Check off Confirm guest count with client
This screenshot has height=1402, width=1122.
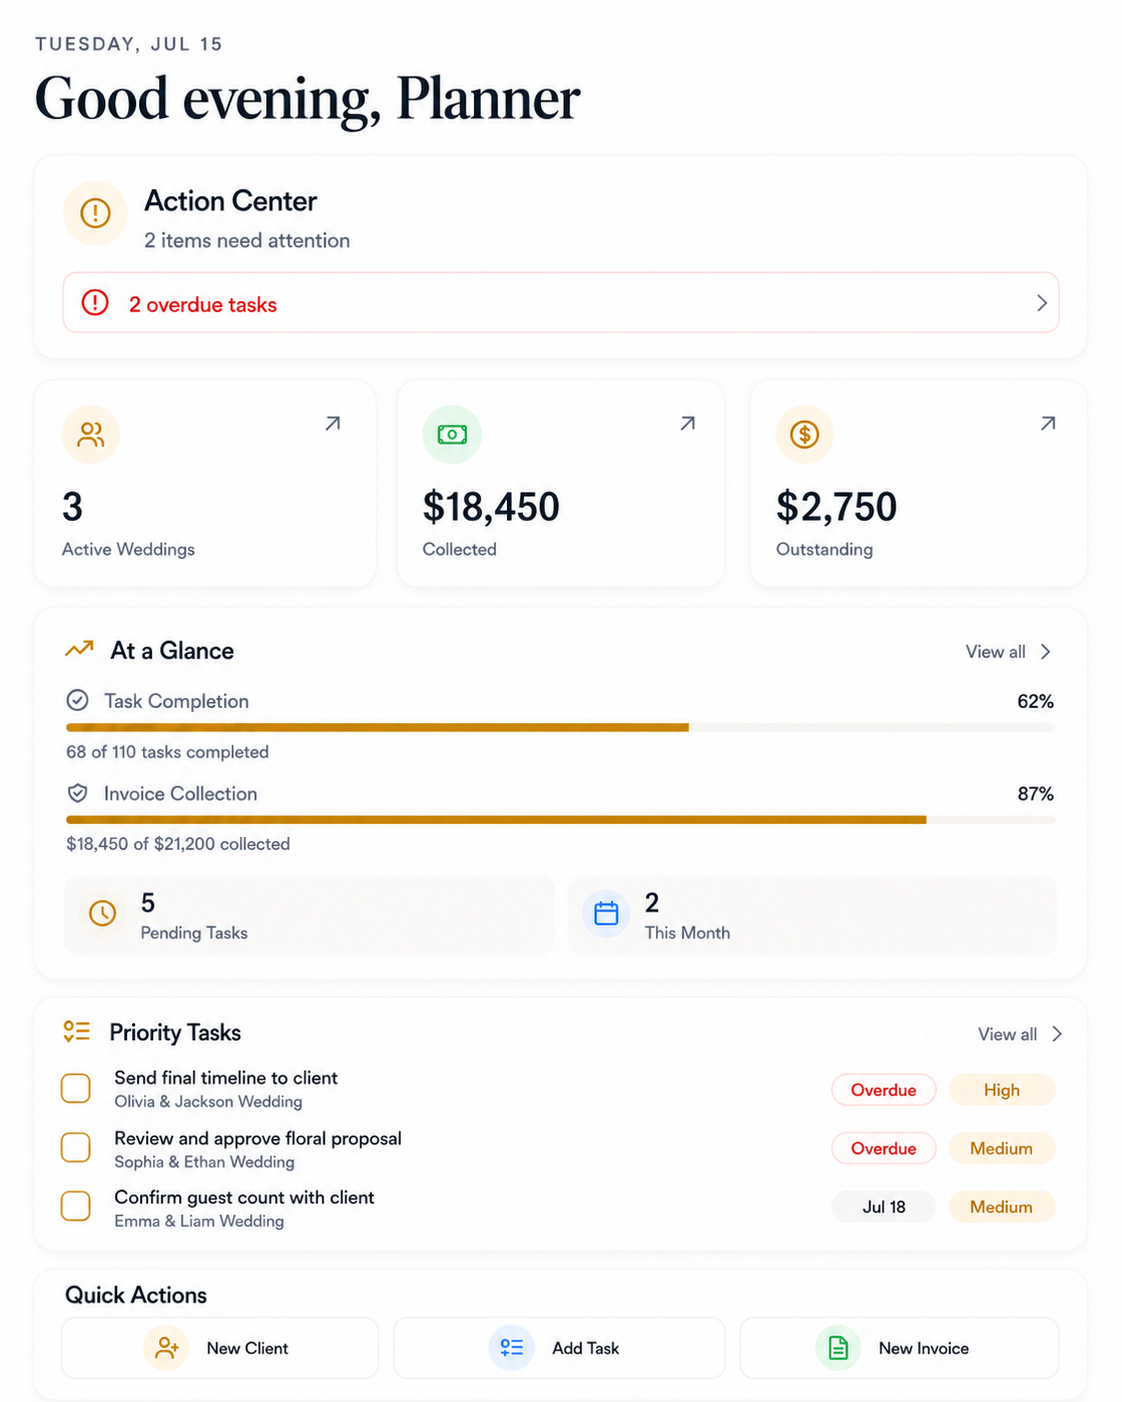pyautogui.click(x=76, y=1206)
